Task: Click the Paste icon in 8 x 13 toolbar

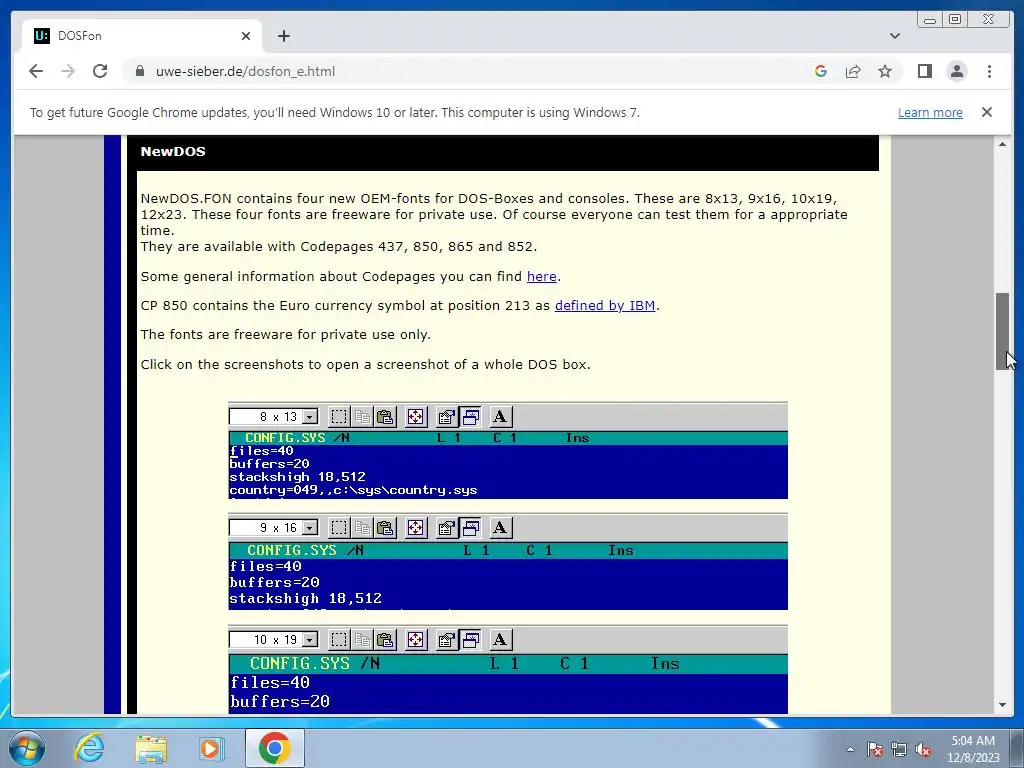Action: point(385,417)
